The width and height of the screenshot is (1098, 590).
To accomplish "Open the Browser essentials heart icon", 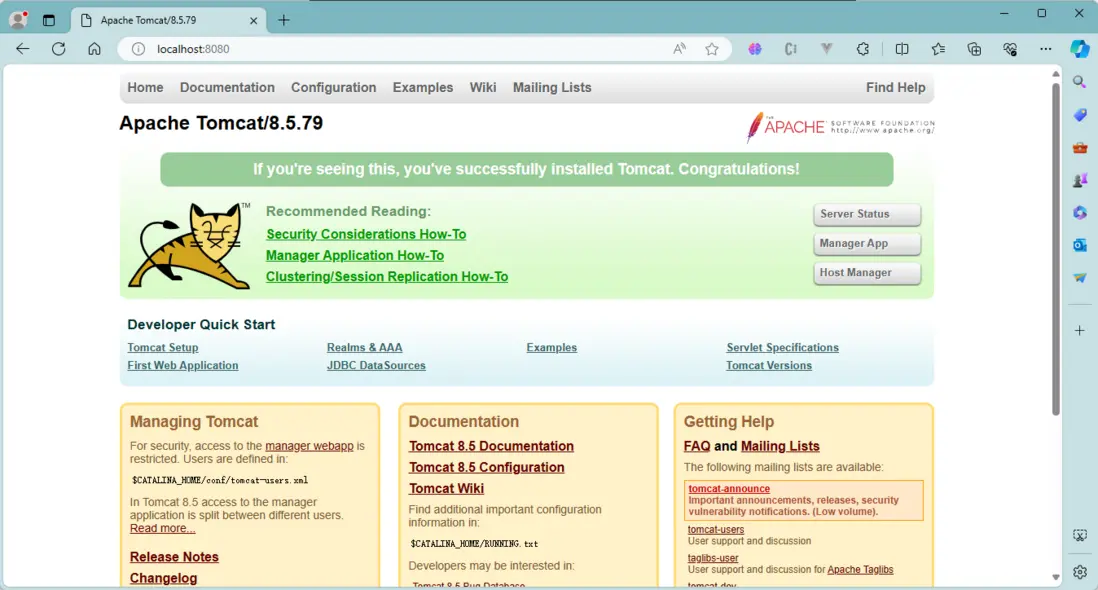I will (x=1010, y=49).
